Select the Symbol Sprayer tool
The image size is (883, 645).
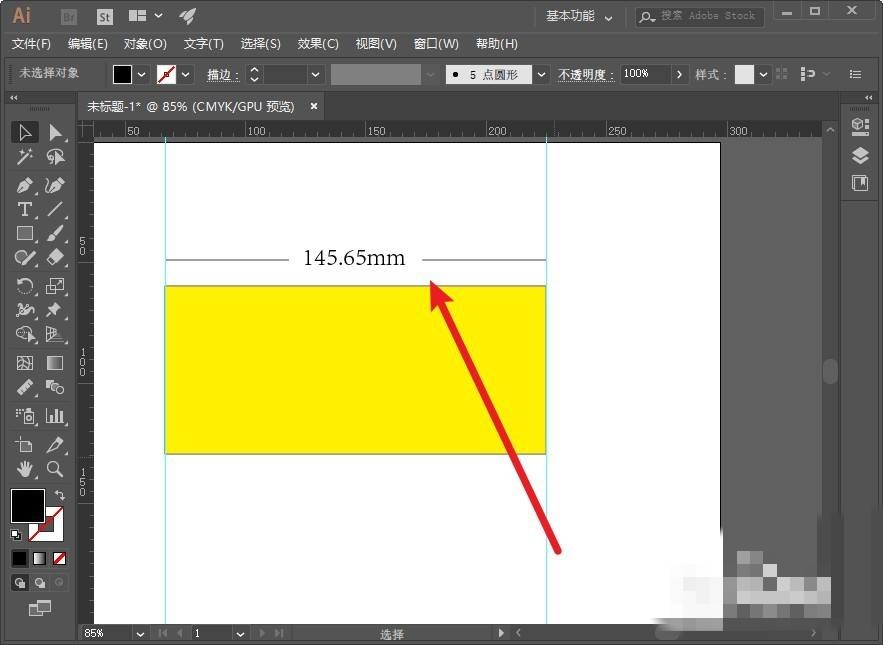coord(25,416)
